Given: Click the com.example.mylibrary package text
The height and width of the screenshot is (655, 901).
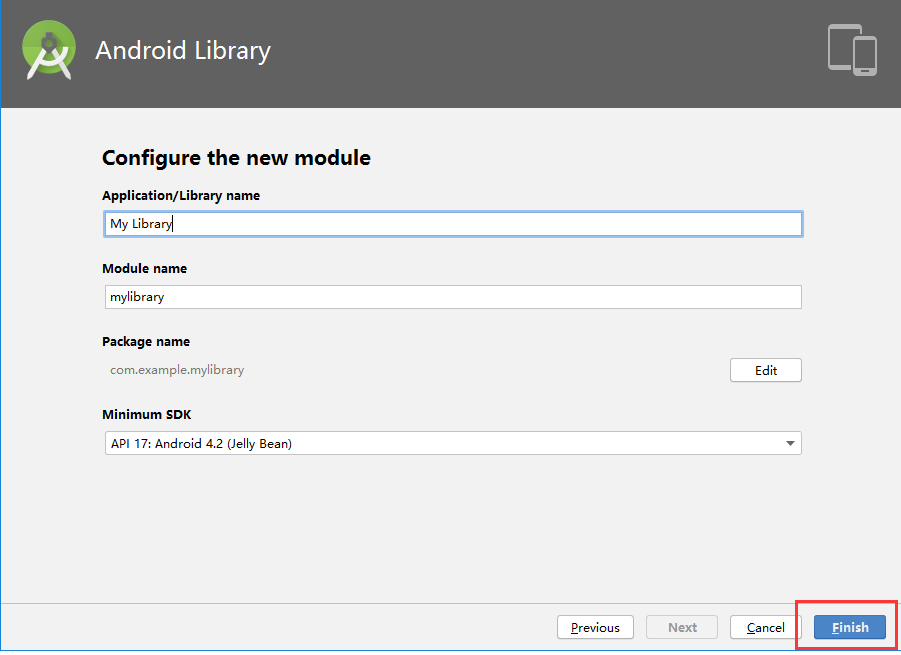Looking at the screenshot, I should (177, 370).
